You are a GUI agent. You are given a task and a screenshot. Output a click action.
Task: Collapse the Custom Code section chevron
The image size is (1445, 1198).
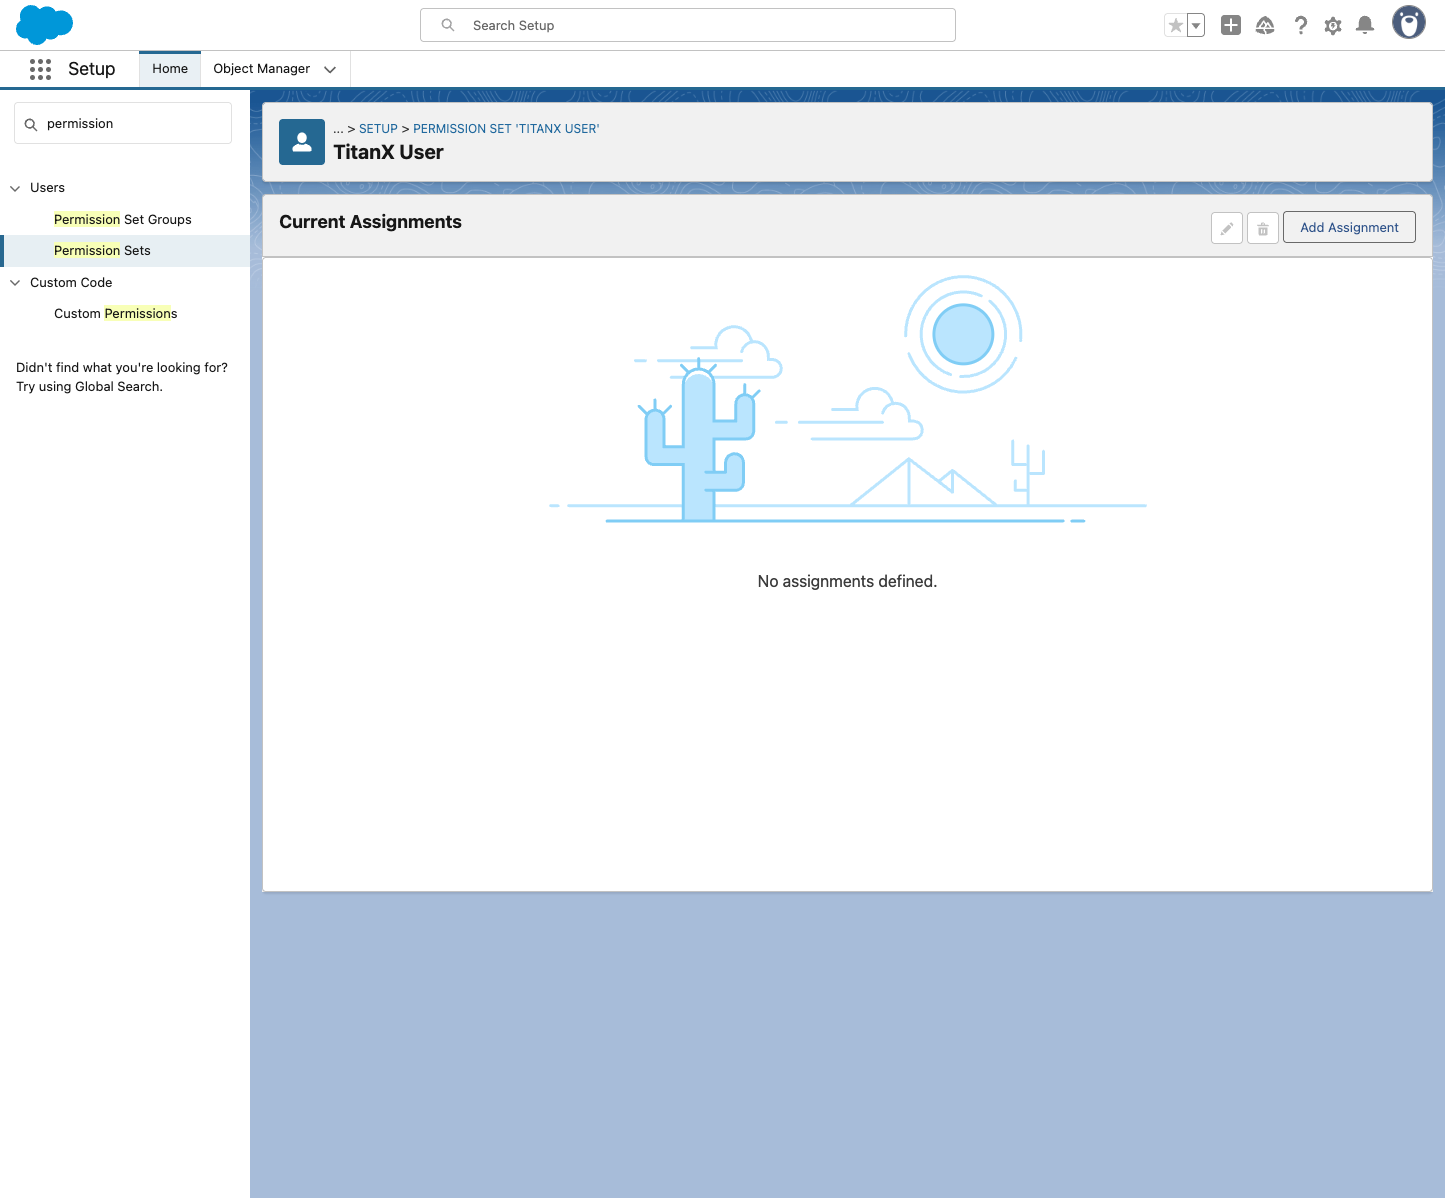pyautogui.click(x=15, y=283)
